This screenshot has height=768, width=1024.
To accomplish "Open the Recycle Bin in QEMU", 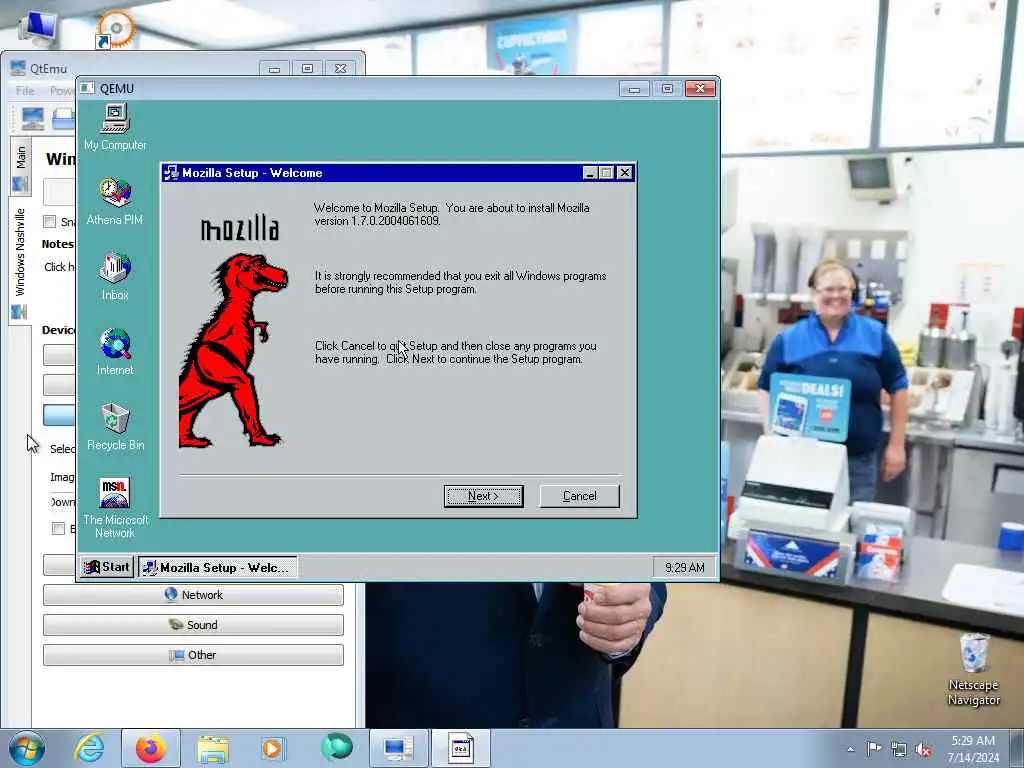I will [x=115, y=427].
